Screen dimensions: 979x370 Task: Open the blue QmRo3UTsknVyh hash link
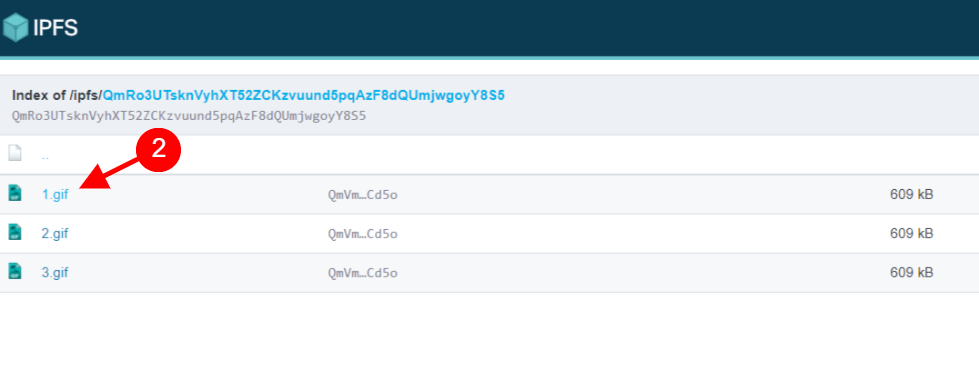pyautogui.click(x=304, y=96)
